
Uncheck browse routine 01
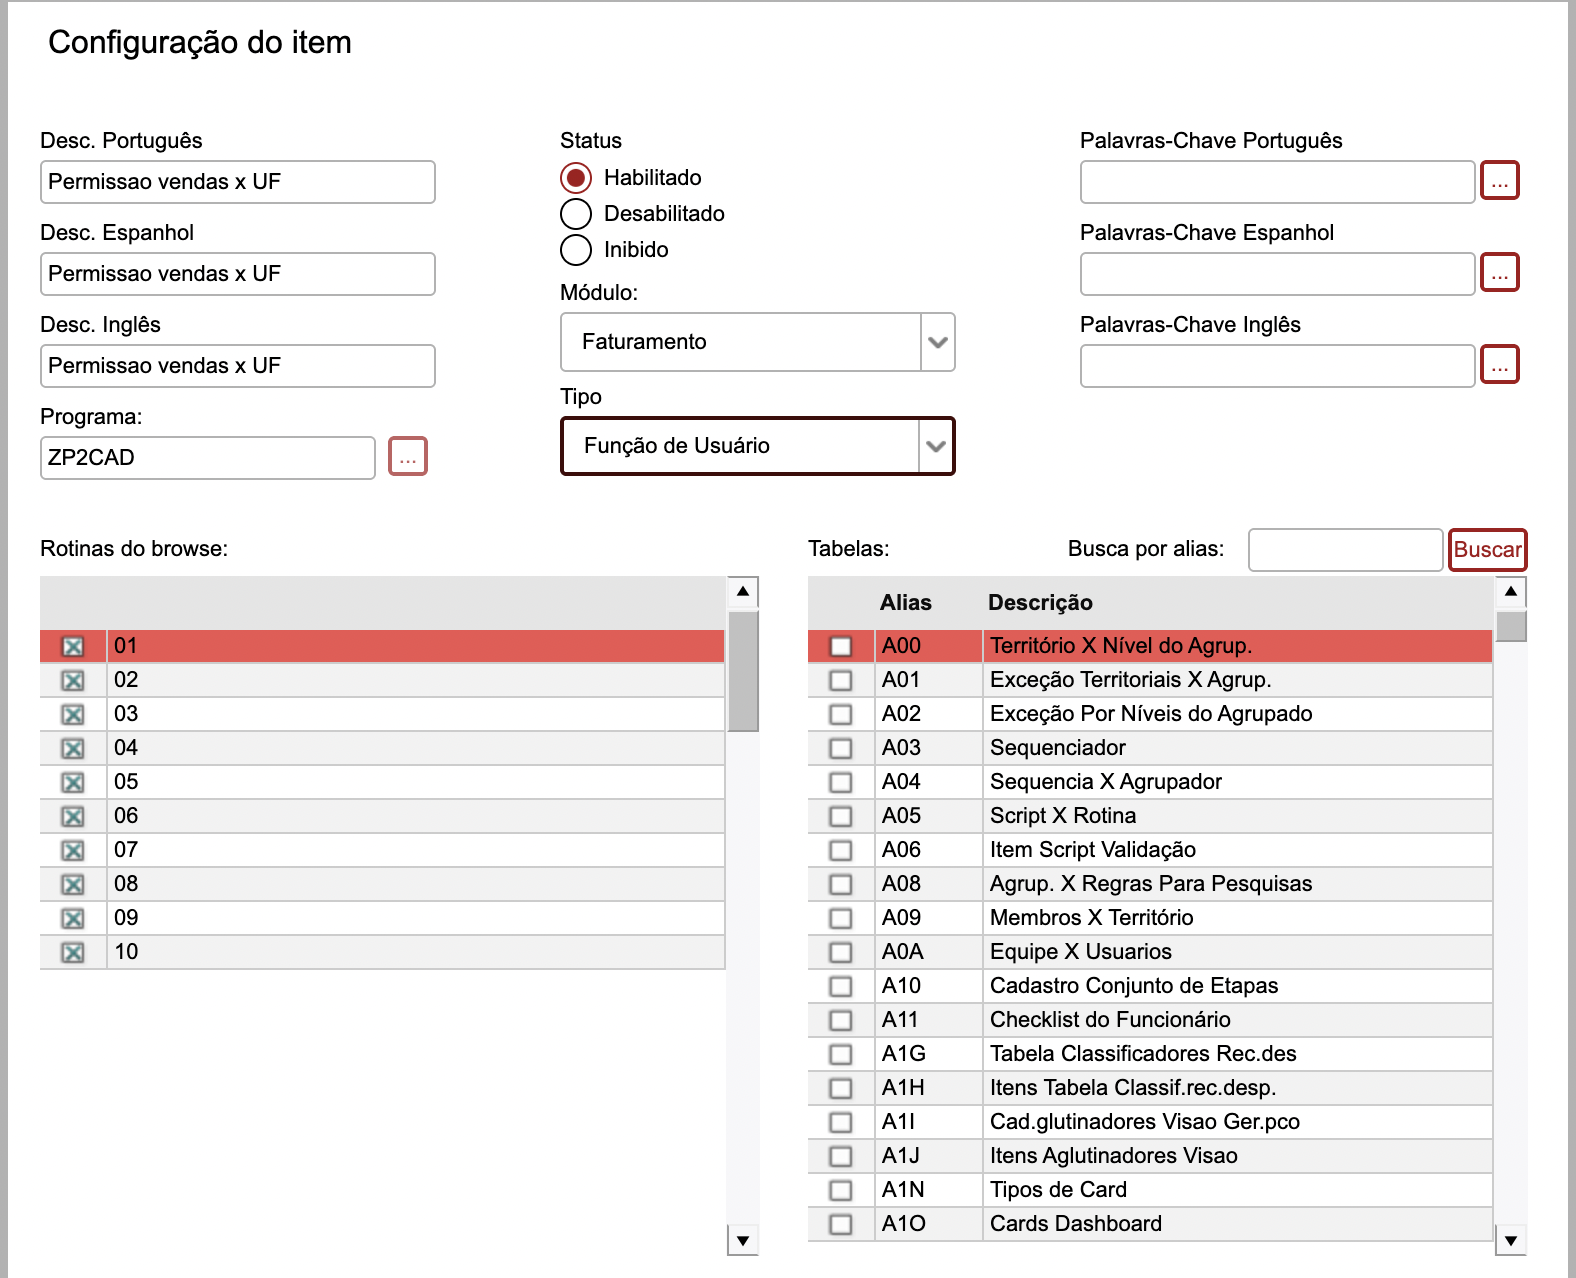tap(73, 647)
